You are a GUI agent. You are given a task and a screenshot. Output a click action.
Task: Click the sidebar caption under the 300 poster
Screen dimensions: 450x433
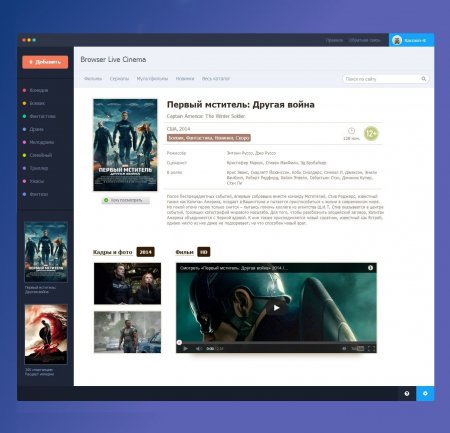pyautogui.click(x=39, y=372)
